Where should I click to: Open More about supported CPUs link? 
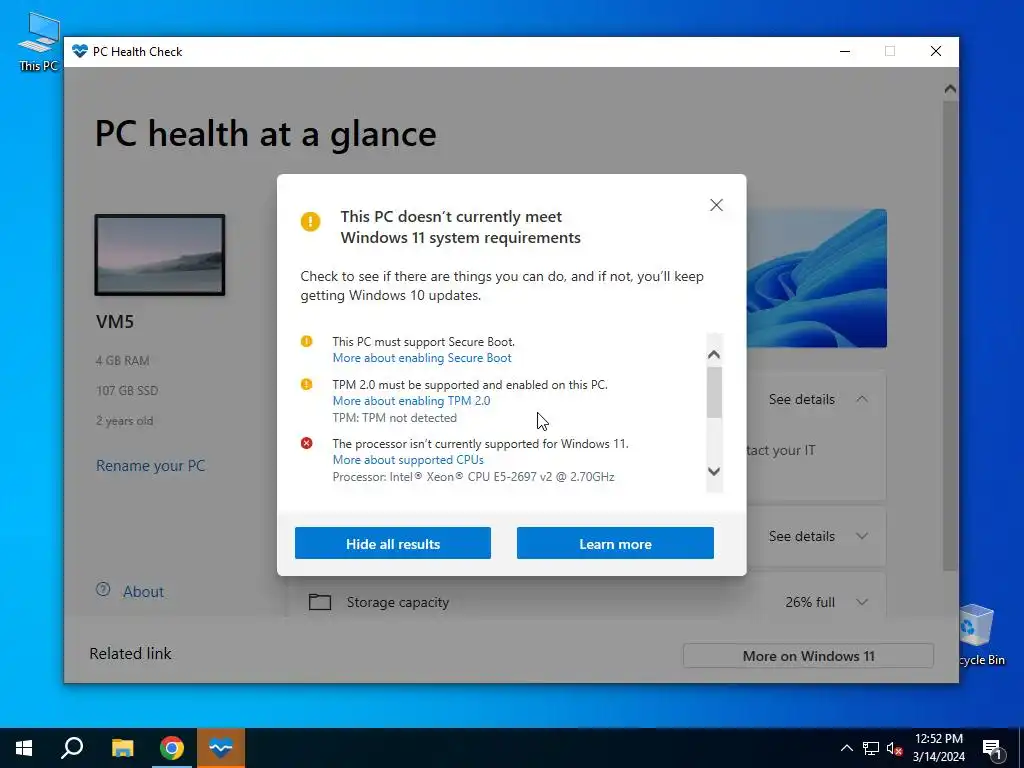tap(408, 460)
